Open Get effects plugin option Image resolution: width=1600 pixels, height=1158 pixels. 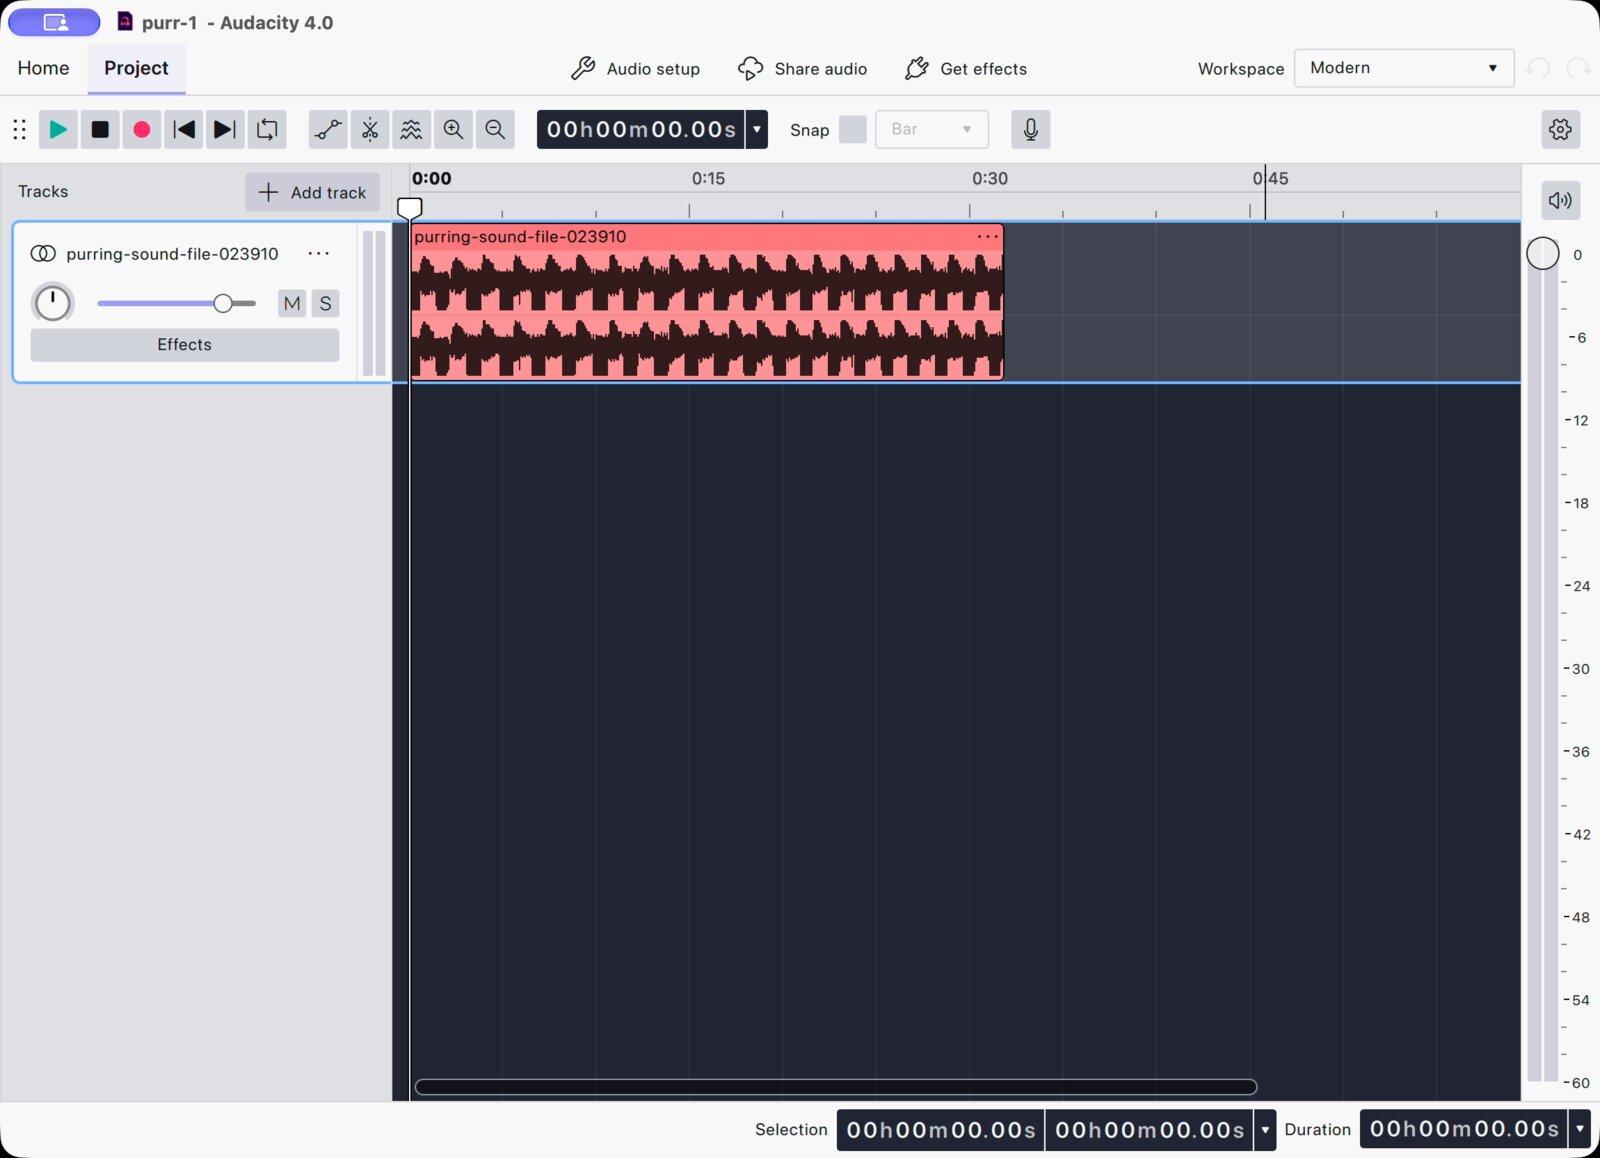966,68
